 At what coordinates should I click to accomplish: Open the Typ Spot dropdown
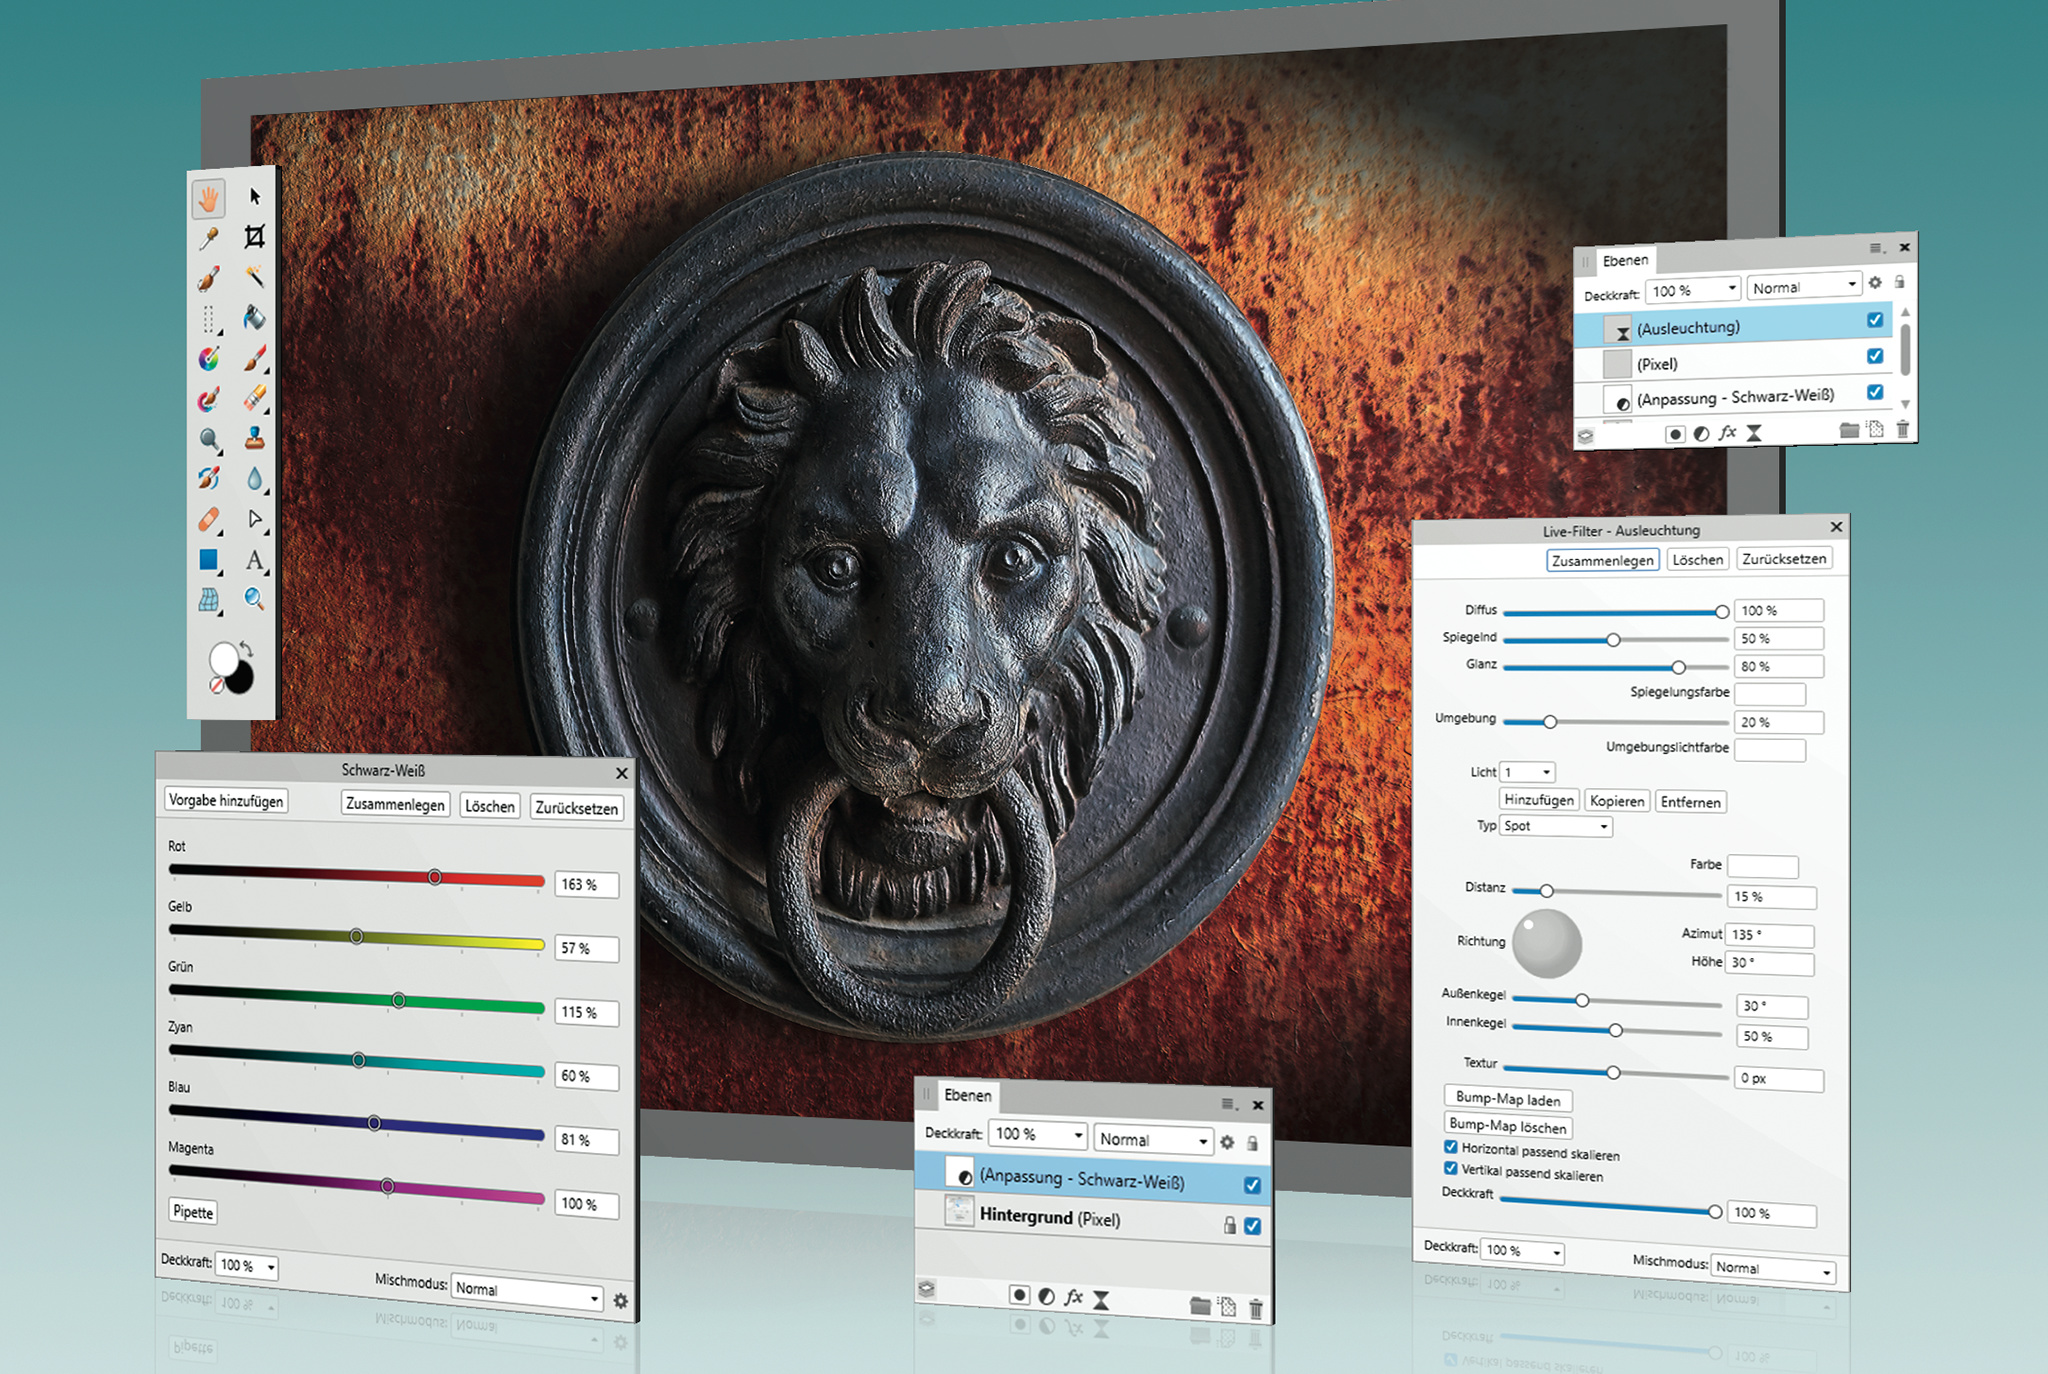click(x=1556, y=826)
